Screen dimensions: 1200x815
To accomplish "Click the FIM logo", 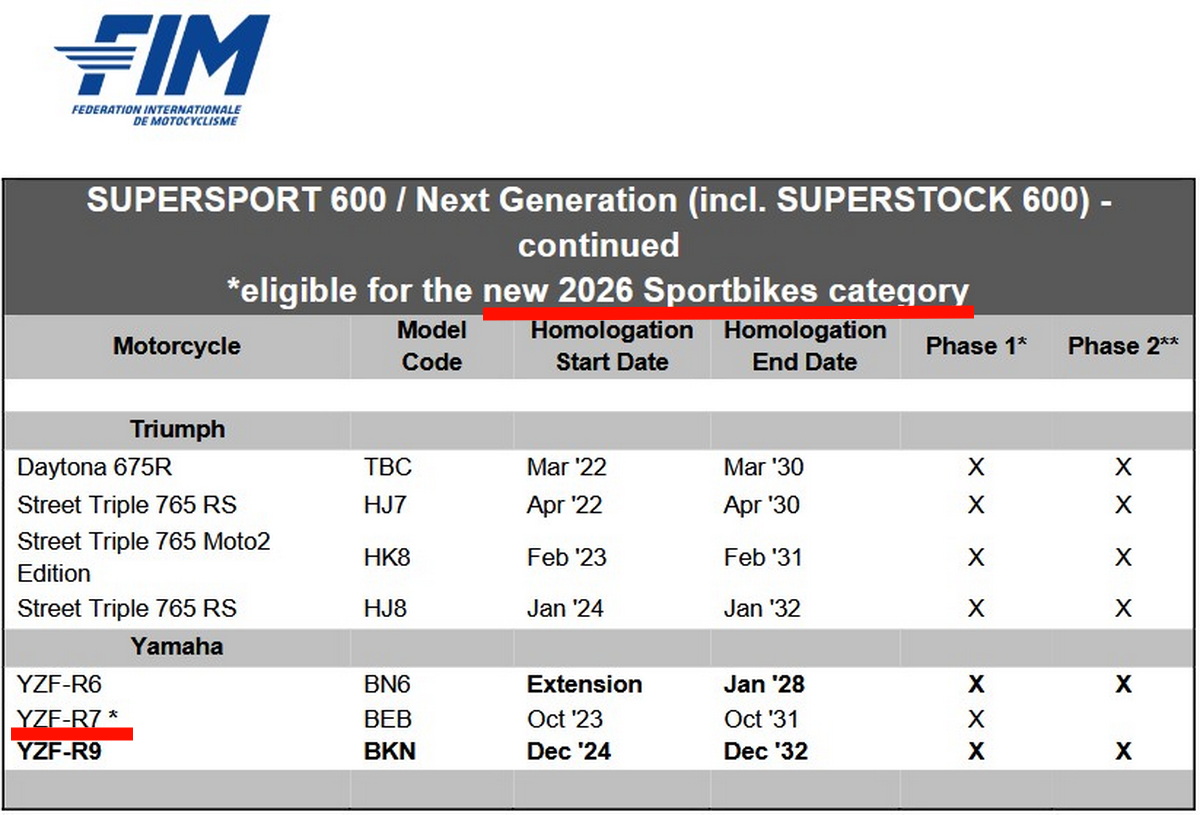I will tap(162, 70).
